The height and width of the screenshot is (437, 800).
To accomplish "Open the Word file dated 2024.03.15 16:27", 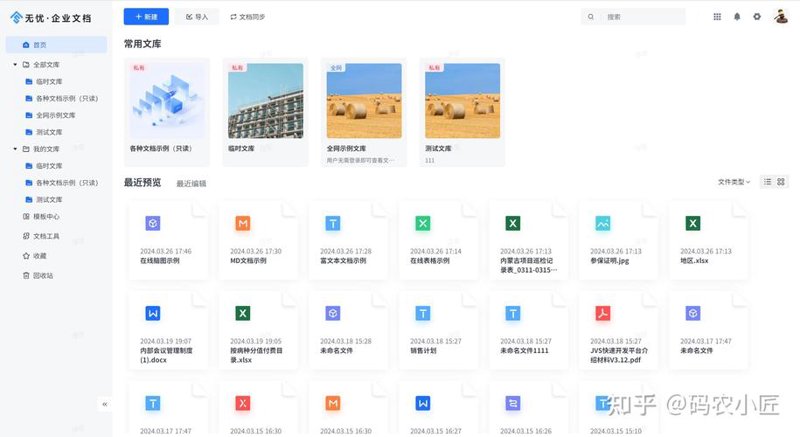I will pyautogui.click(x=423, y=403).
